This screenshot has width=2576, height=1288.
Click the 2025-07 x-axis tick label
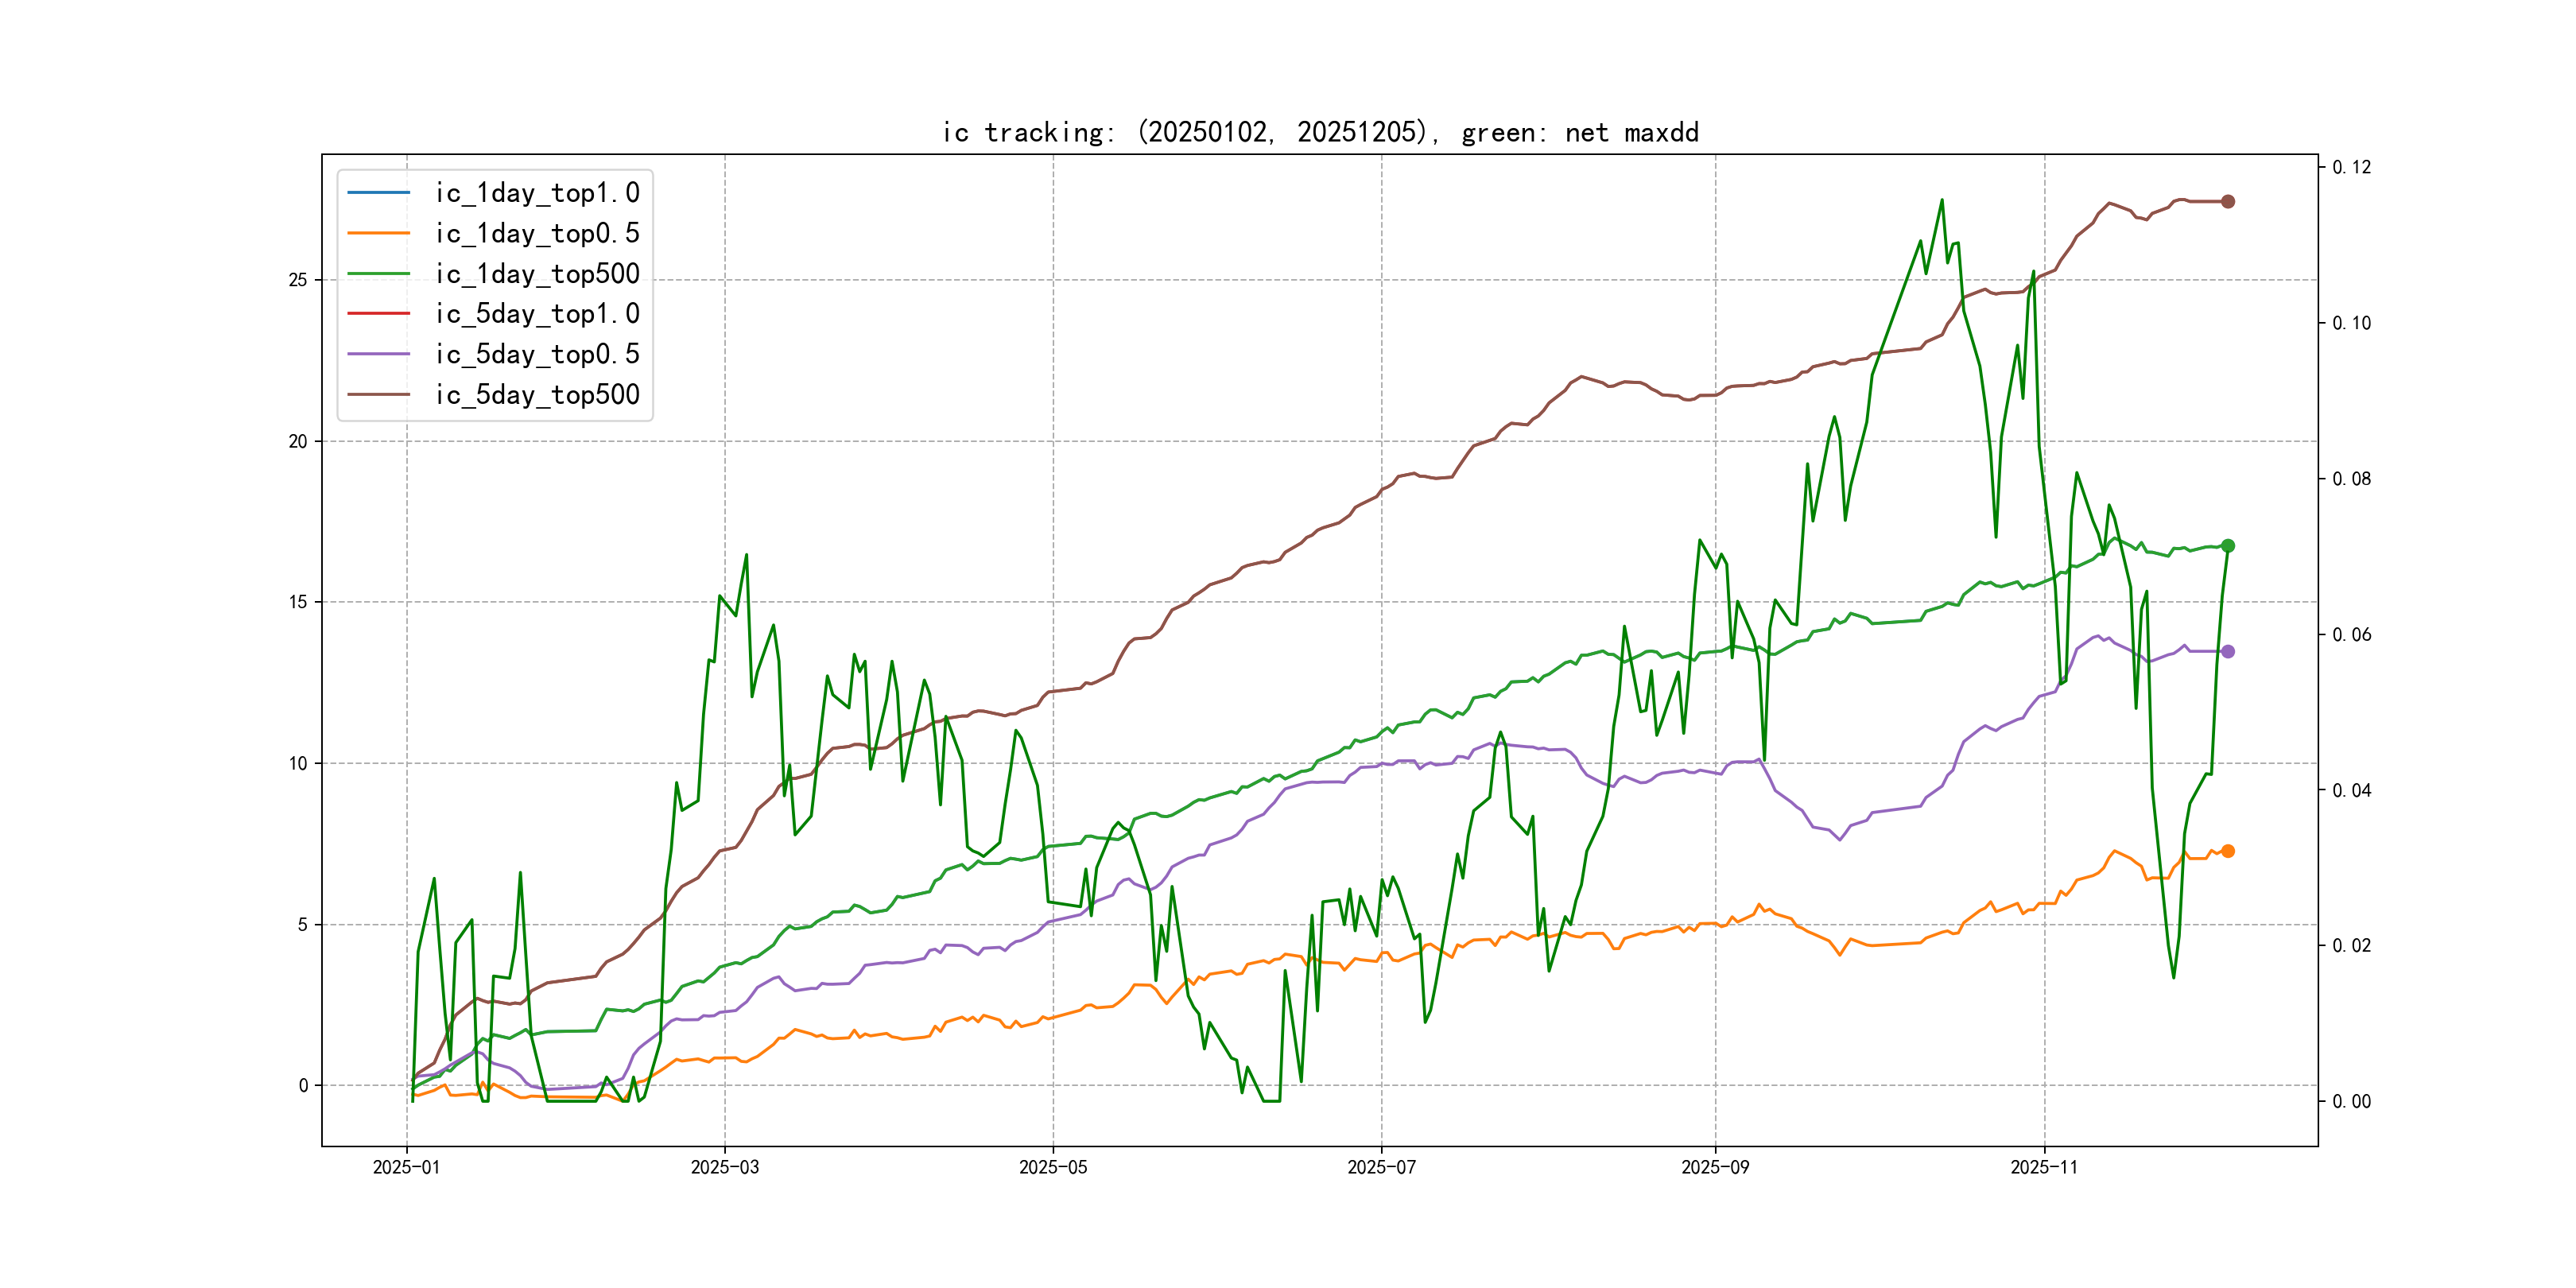pyautogui.click(x=1381, y=1167)
